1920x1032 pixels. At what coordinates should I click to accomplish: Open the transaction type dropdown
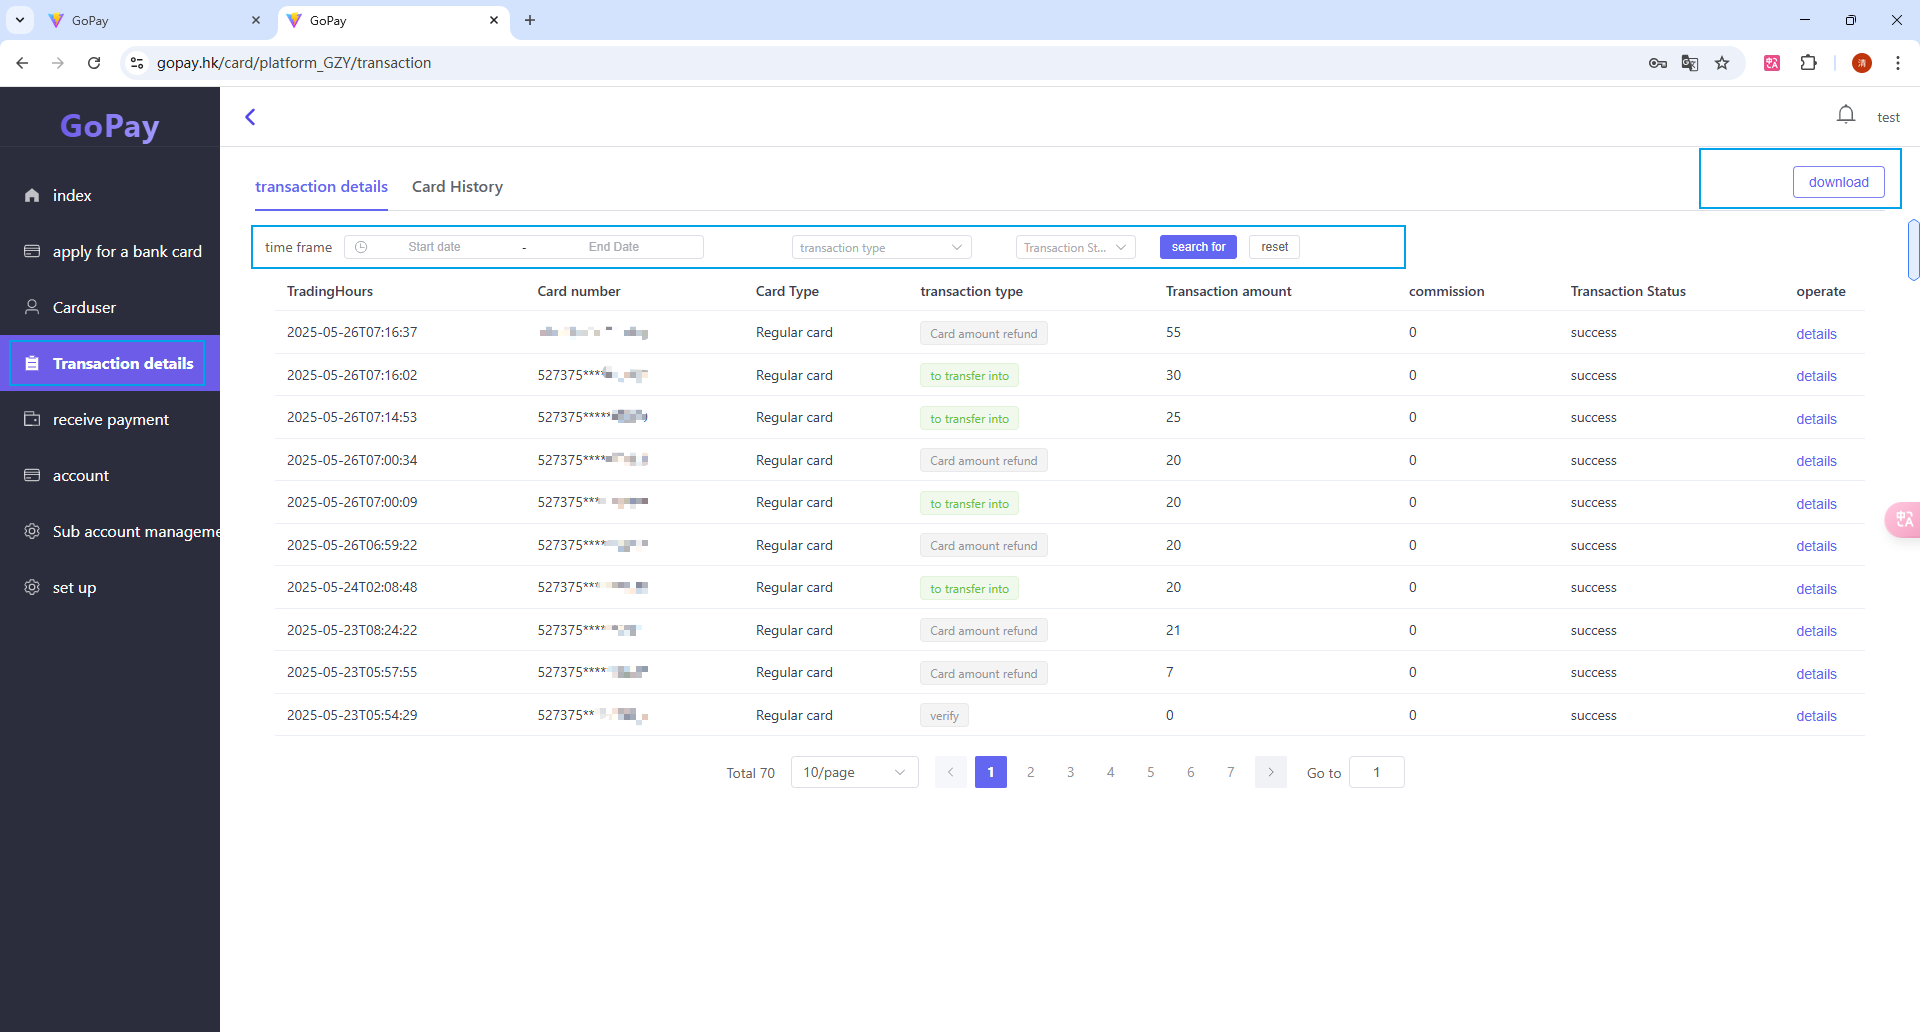[x=881, y=247]
